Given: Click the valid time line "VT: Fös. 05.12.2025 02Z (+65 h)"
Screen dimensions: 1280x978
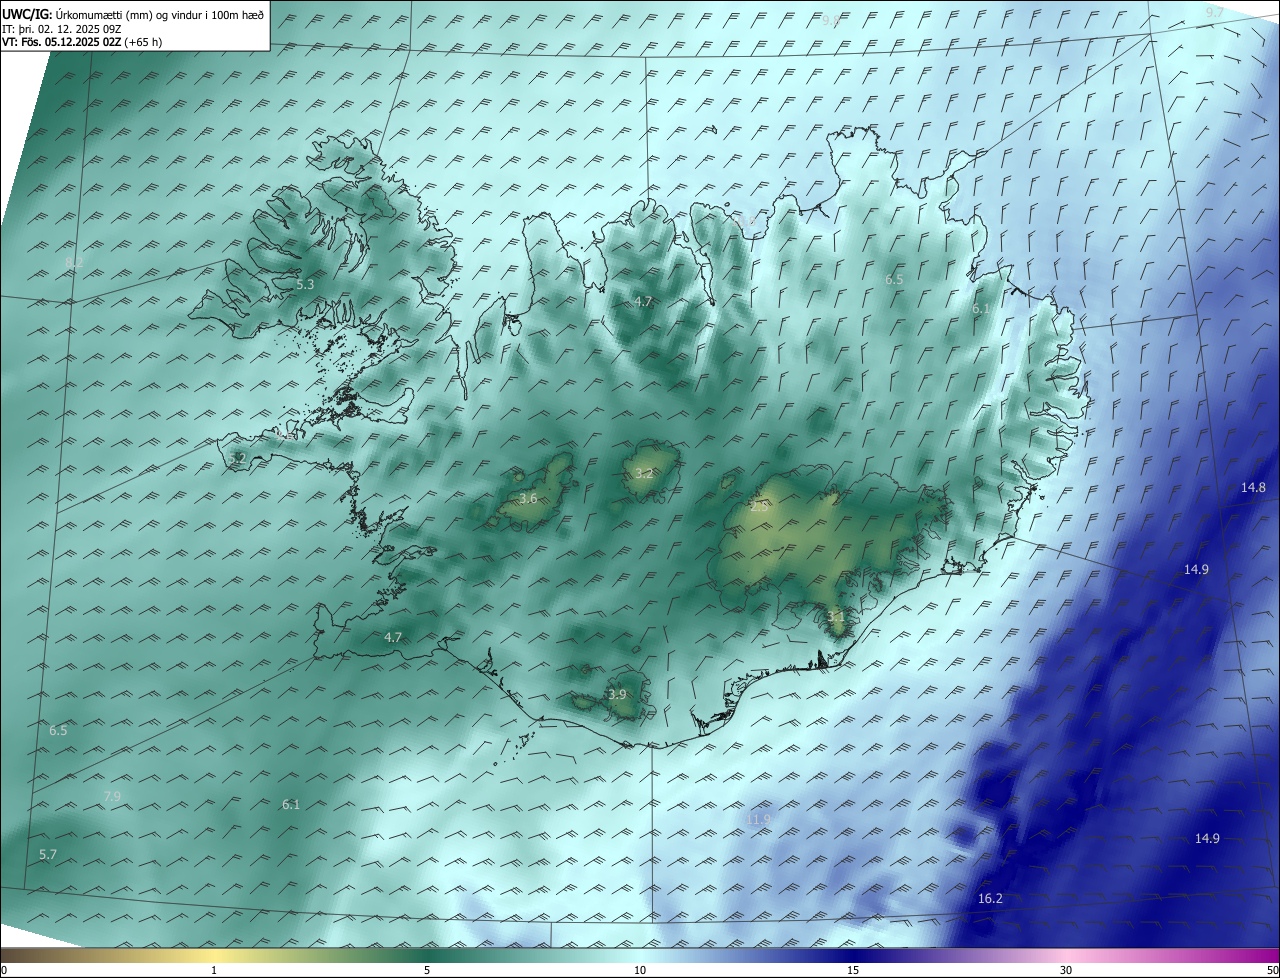Looking at the screenshot, I should [x=82, y=42].
